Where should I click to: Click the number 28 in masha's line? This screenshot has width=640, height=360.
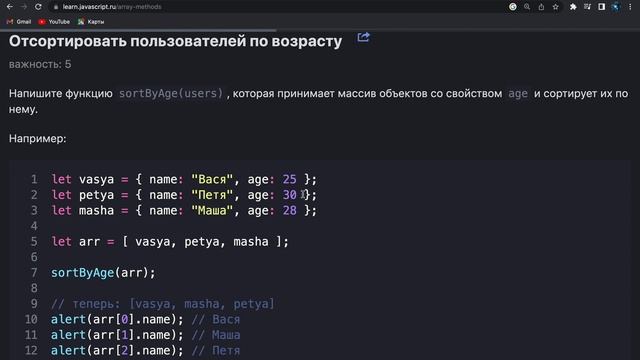(289, 211)
